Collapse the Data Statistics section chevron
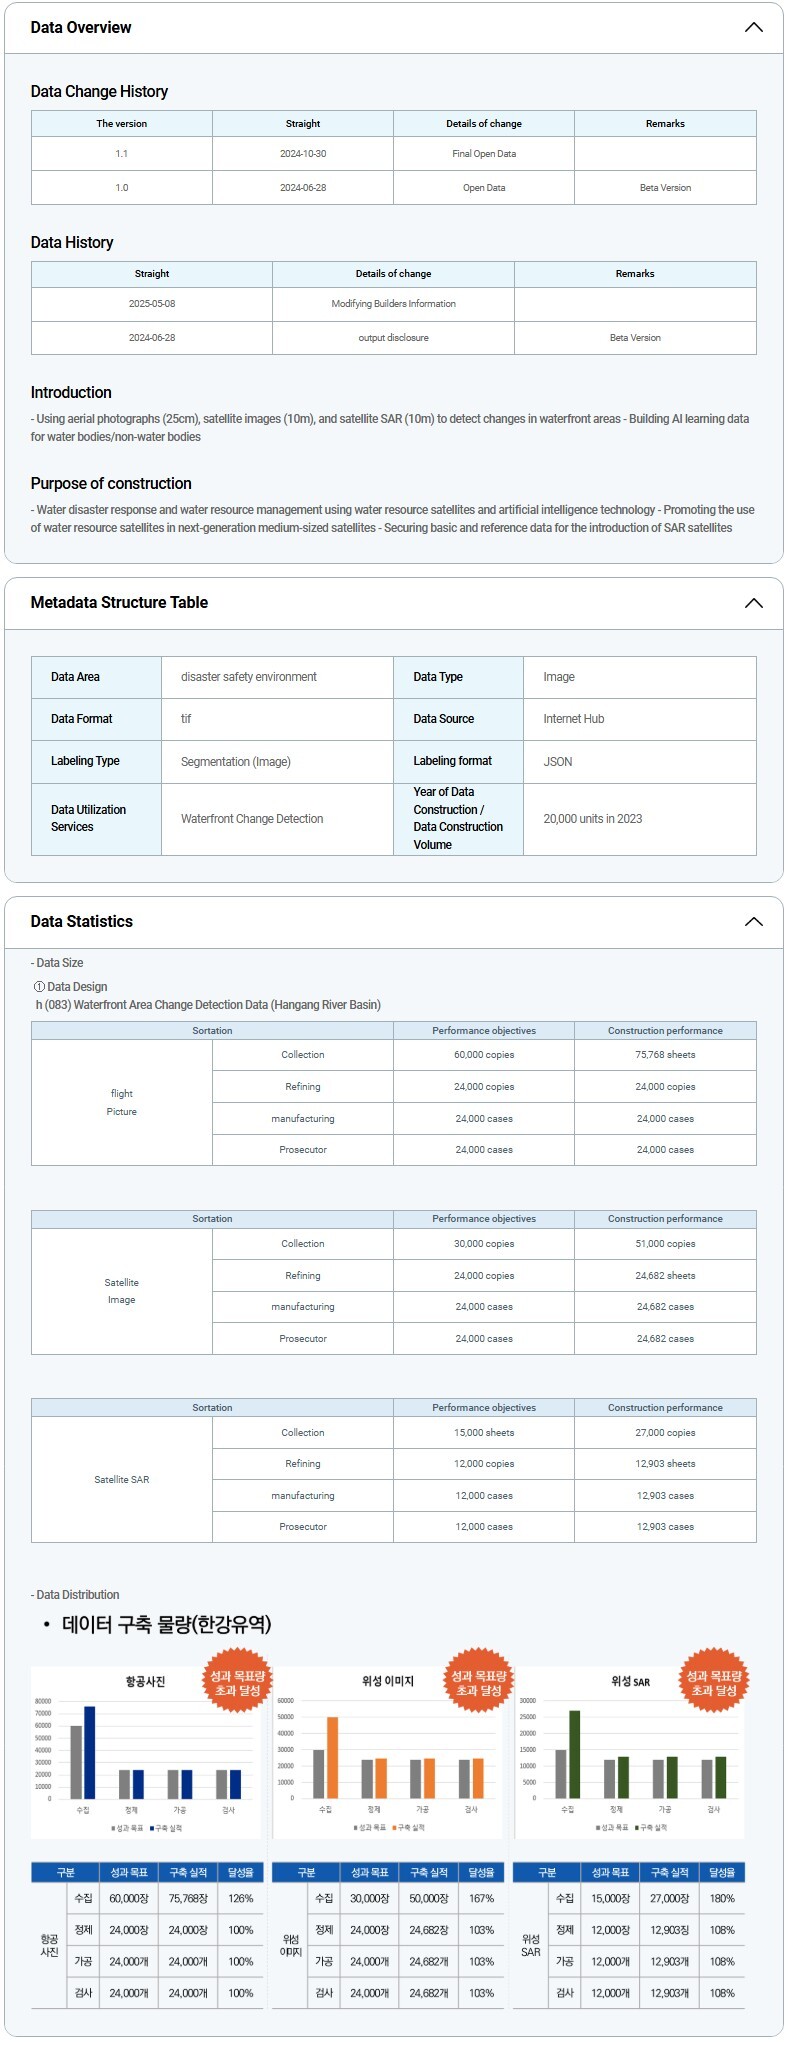The image size is (790, 2046). [754, 922]
